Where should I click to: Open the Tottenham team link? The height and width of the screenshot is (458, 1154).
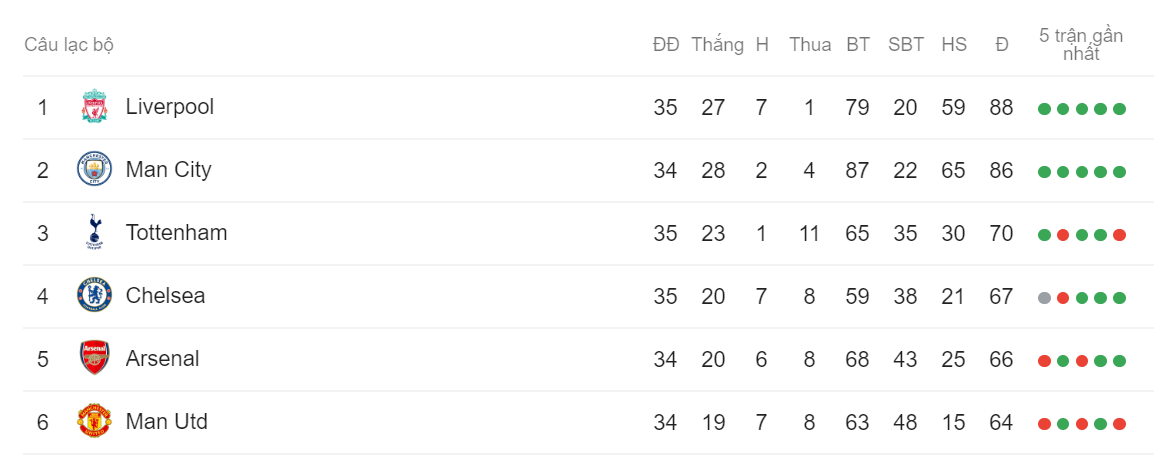tap(177, 233)
